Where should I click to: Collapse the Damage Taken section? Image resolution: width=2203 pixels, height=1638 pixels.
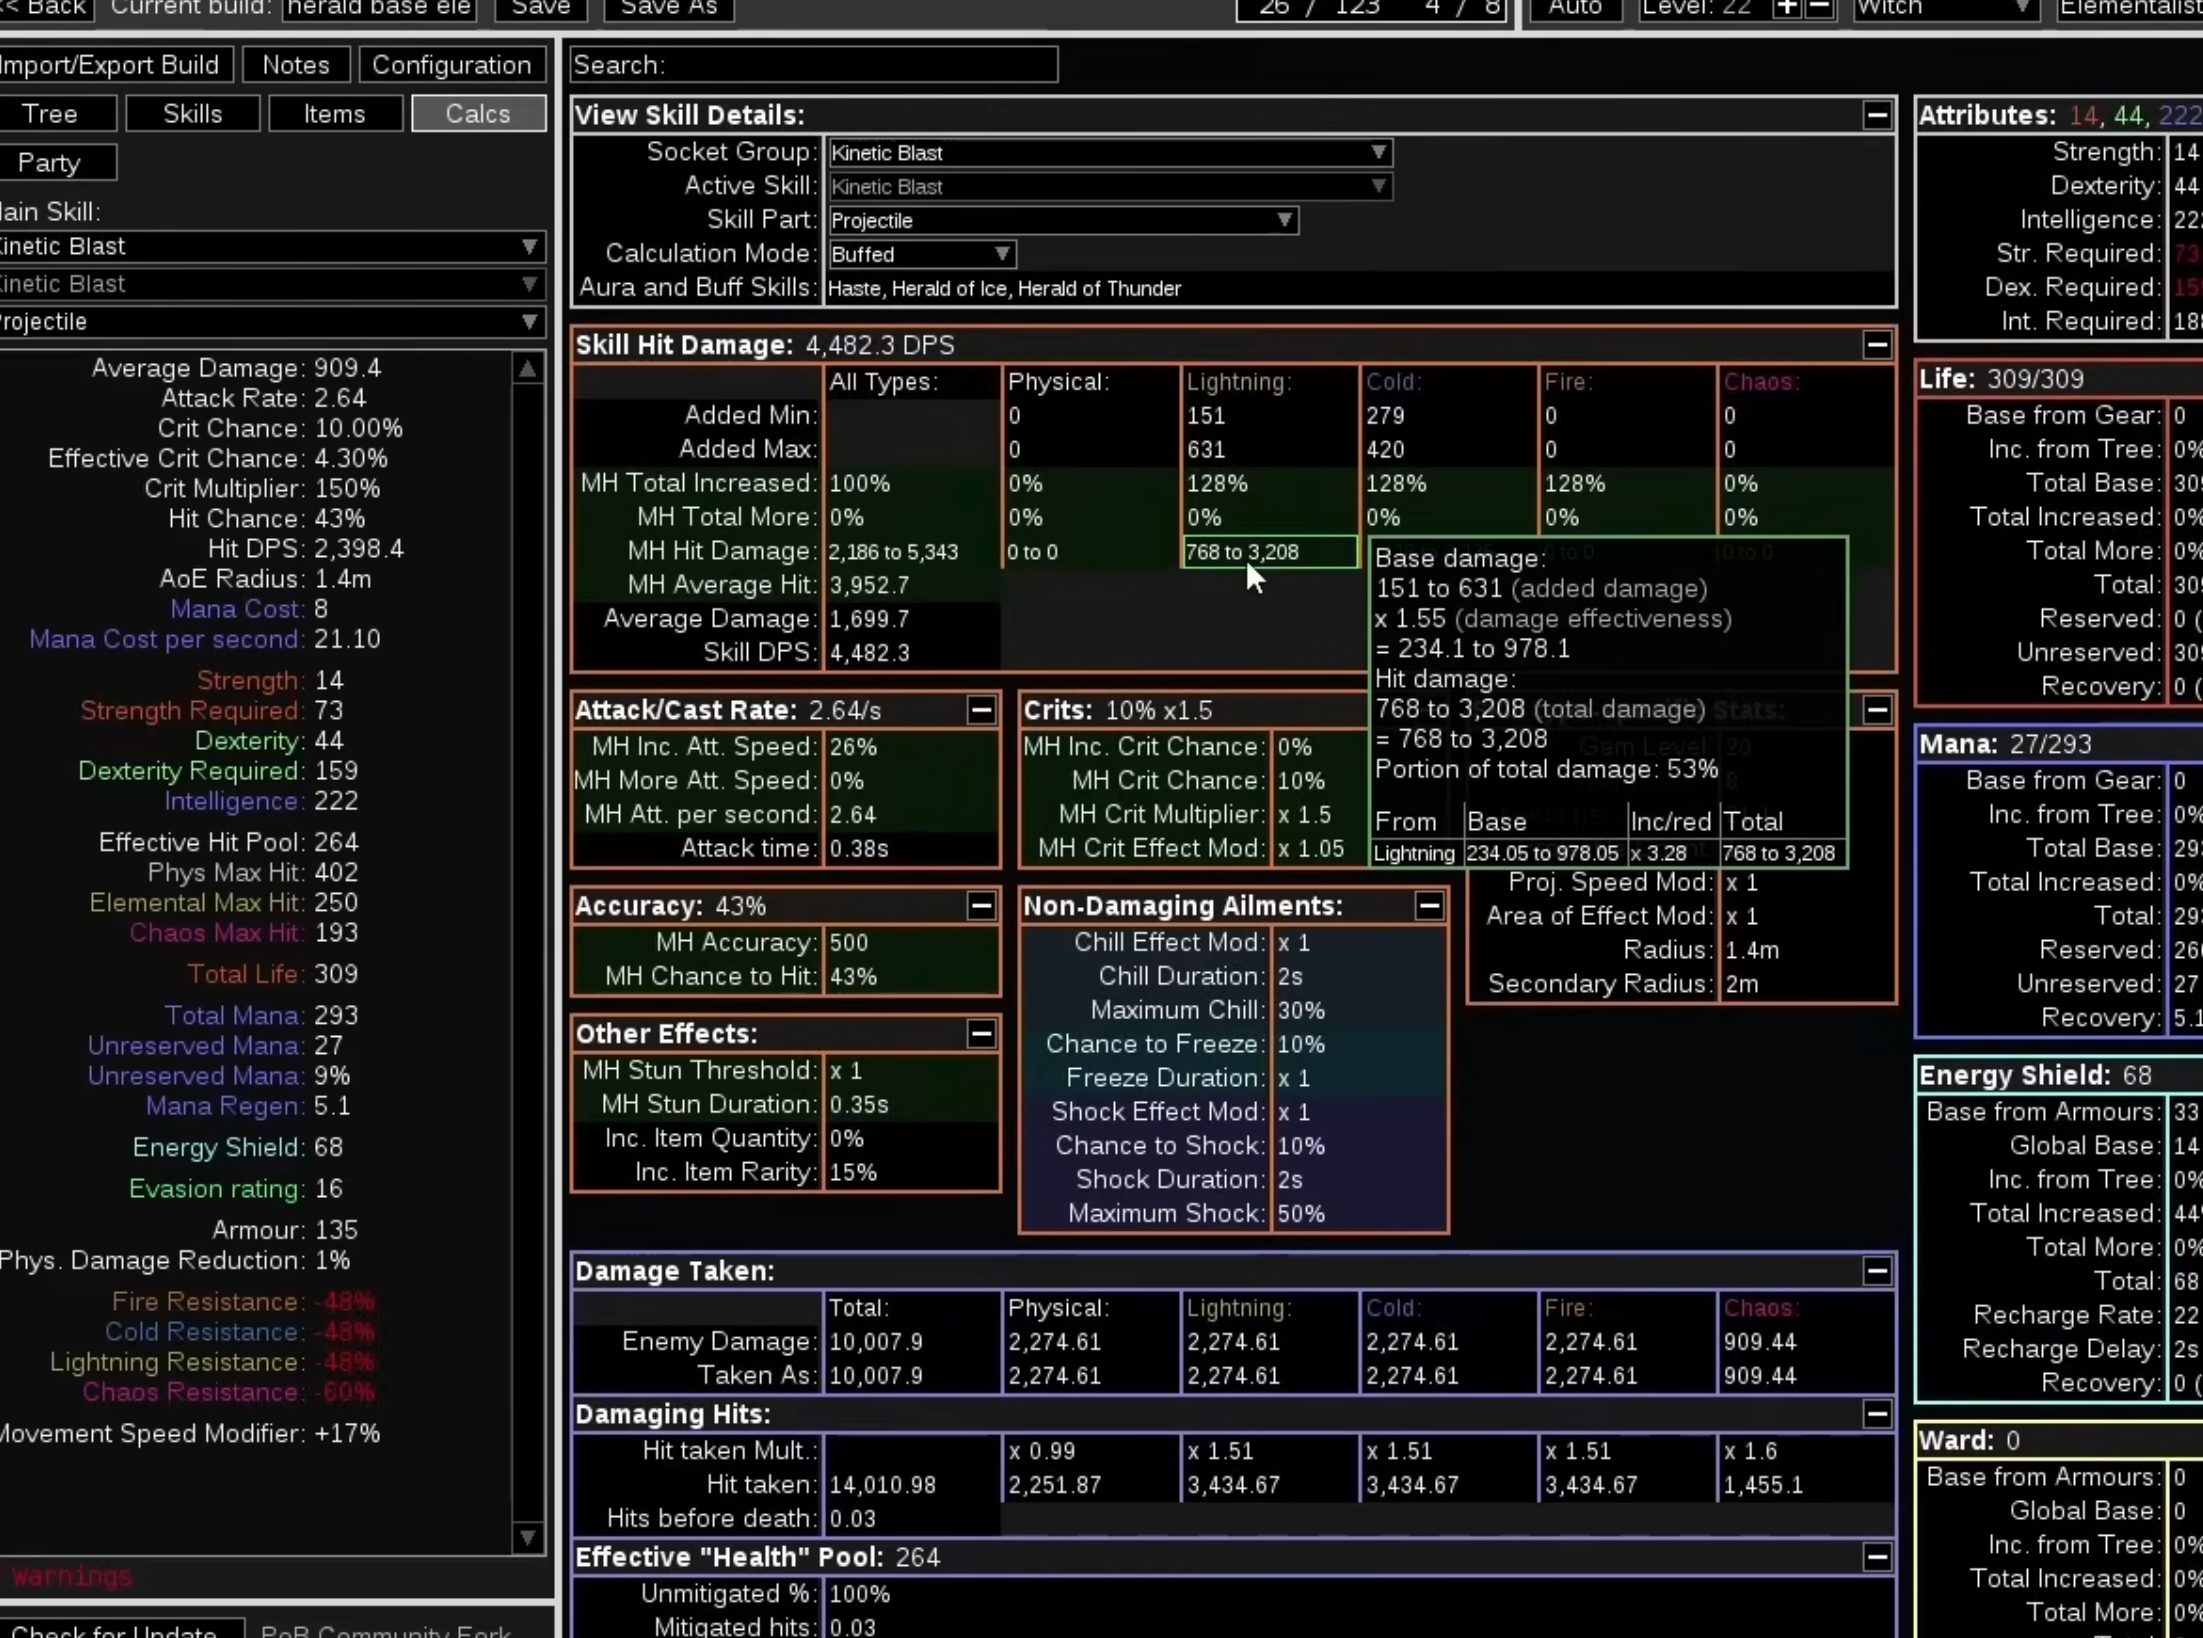[1876, 1271]
